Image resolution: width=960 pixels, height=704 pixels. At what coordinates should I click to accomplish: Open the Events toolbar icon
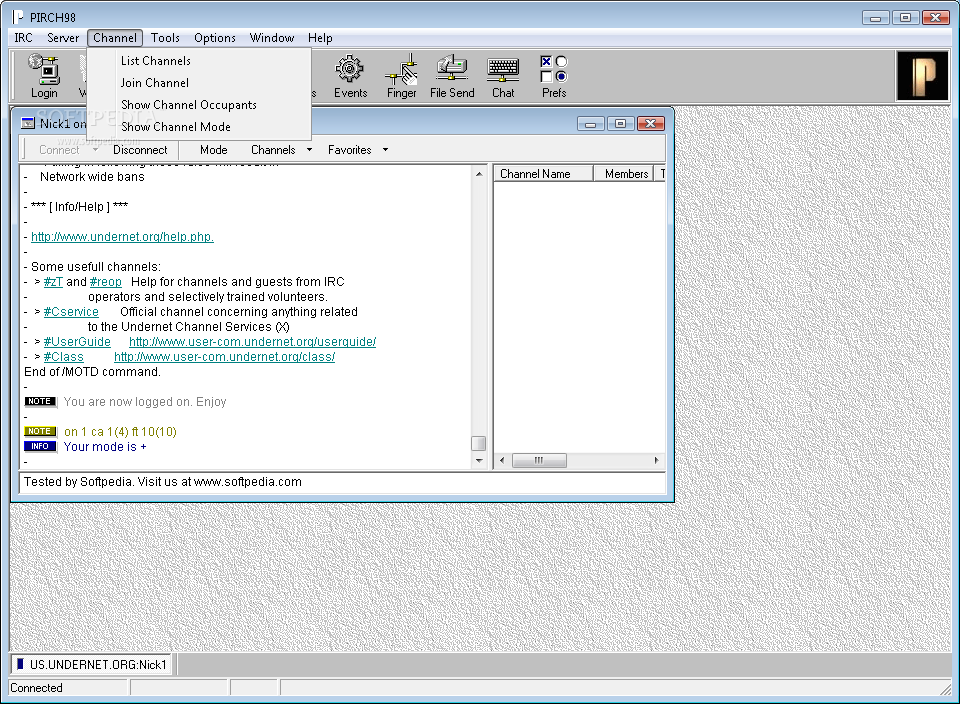(350, 76)
